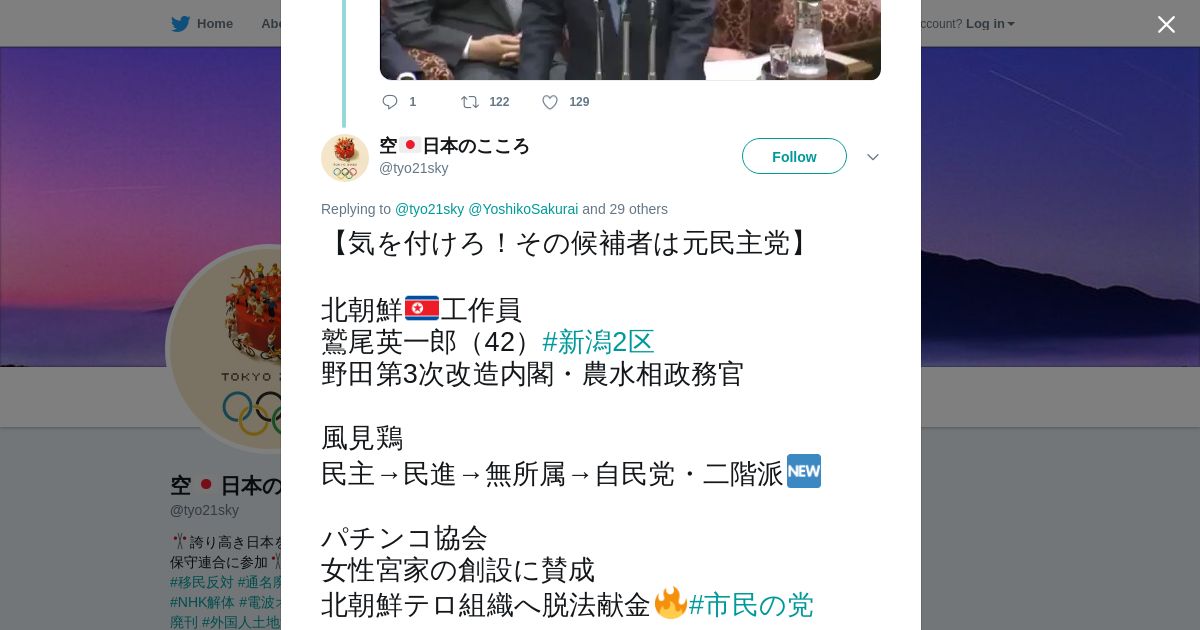The width and height of the screenshot is (1200, 630).
Task: Open the #NHK解体 hashtag in the bio
Action: coord(202,602)
